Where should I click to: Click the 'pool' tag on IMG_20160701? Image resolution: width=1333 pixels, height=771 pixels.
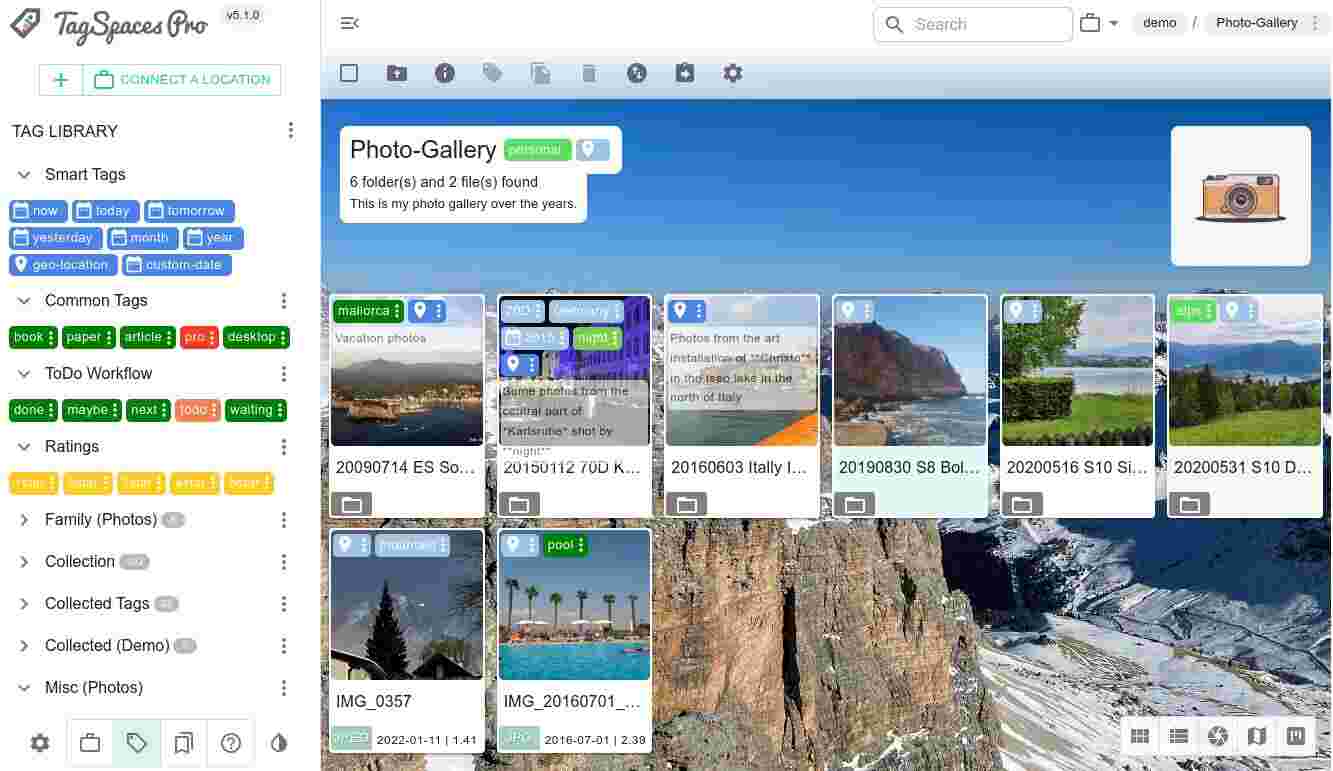(566, 545)
